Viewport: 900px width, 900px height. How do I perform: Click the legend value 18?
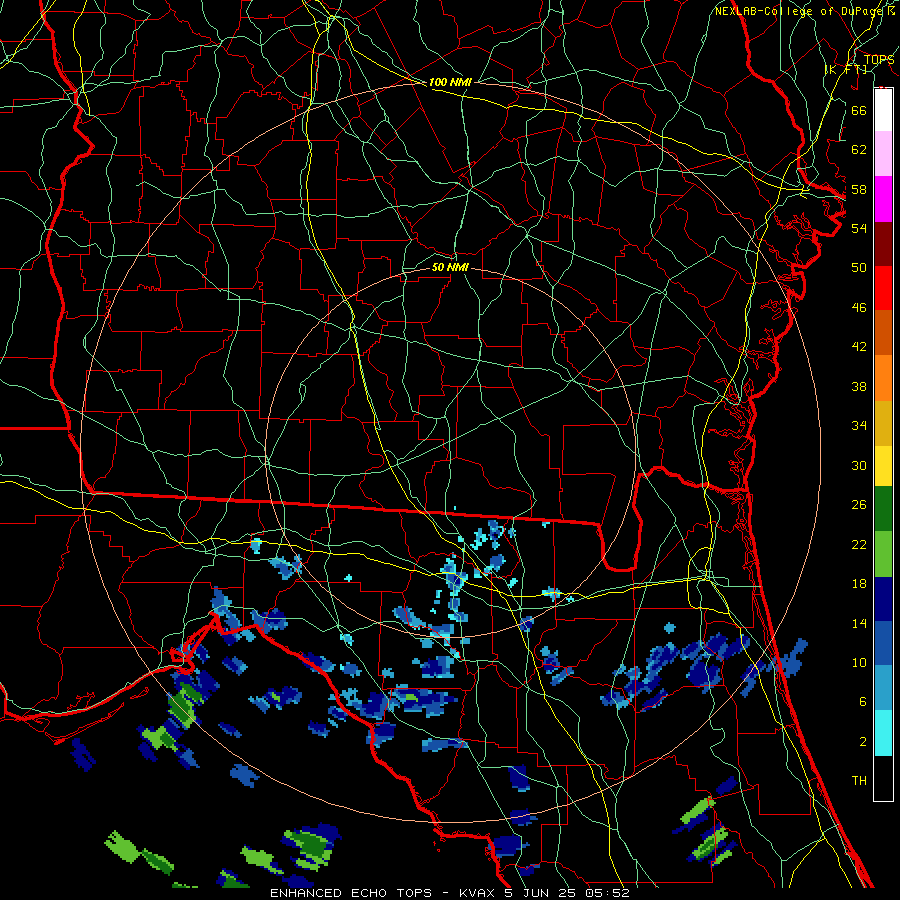(x=859, y=584)
